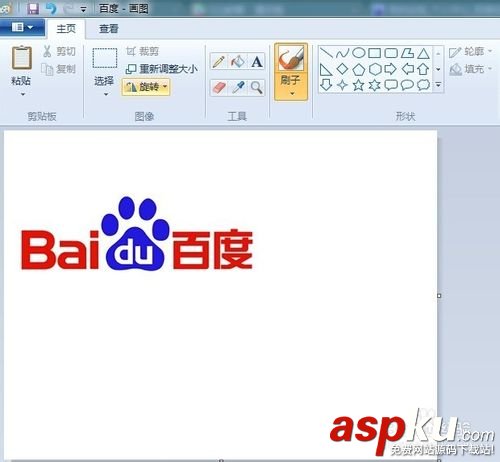Select the Curve shape
Viewport: 500px width, 462px height.
tap(342, 53)
